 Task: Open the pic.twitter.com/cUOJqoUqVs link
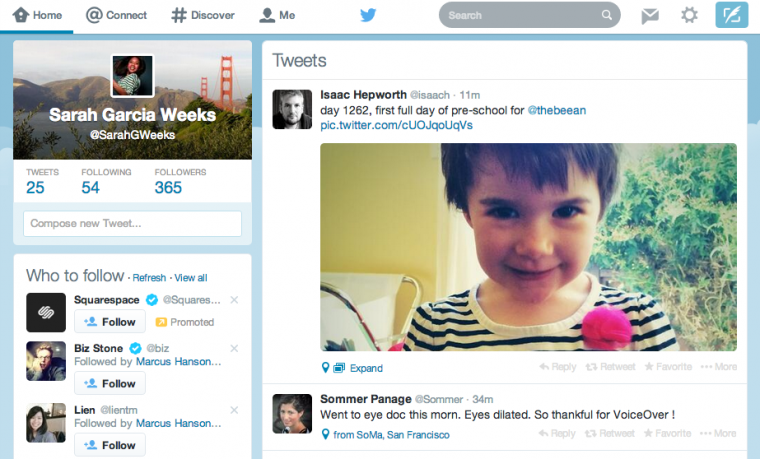396,125
